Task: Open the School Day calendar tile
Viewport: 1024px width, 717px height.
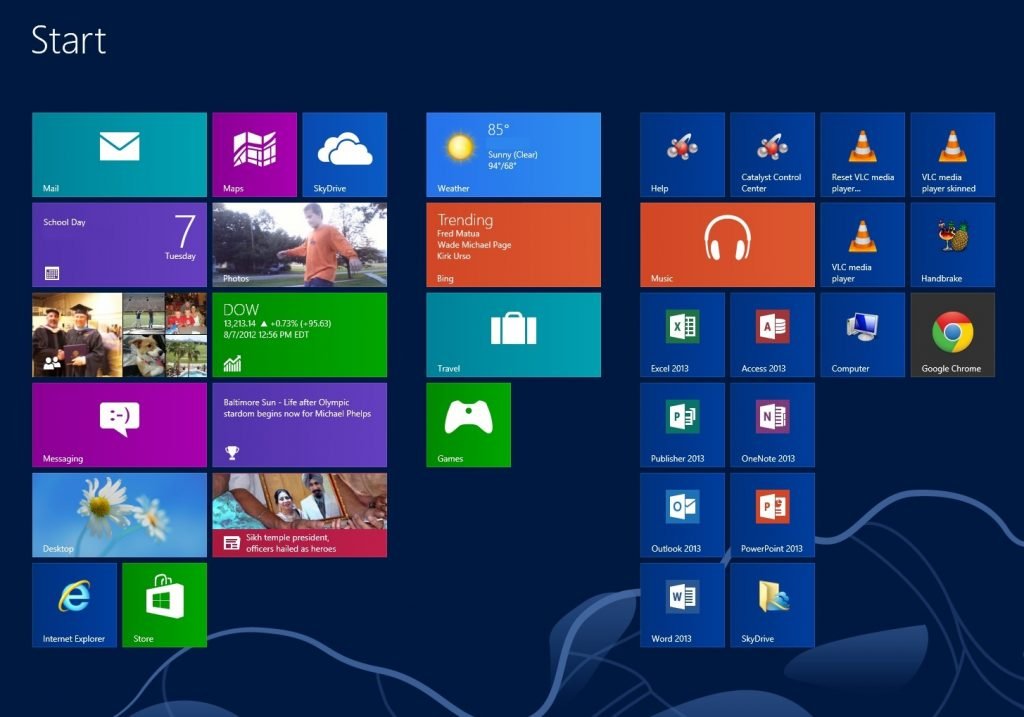Action: coord(119,244)
